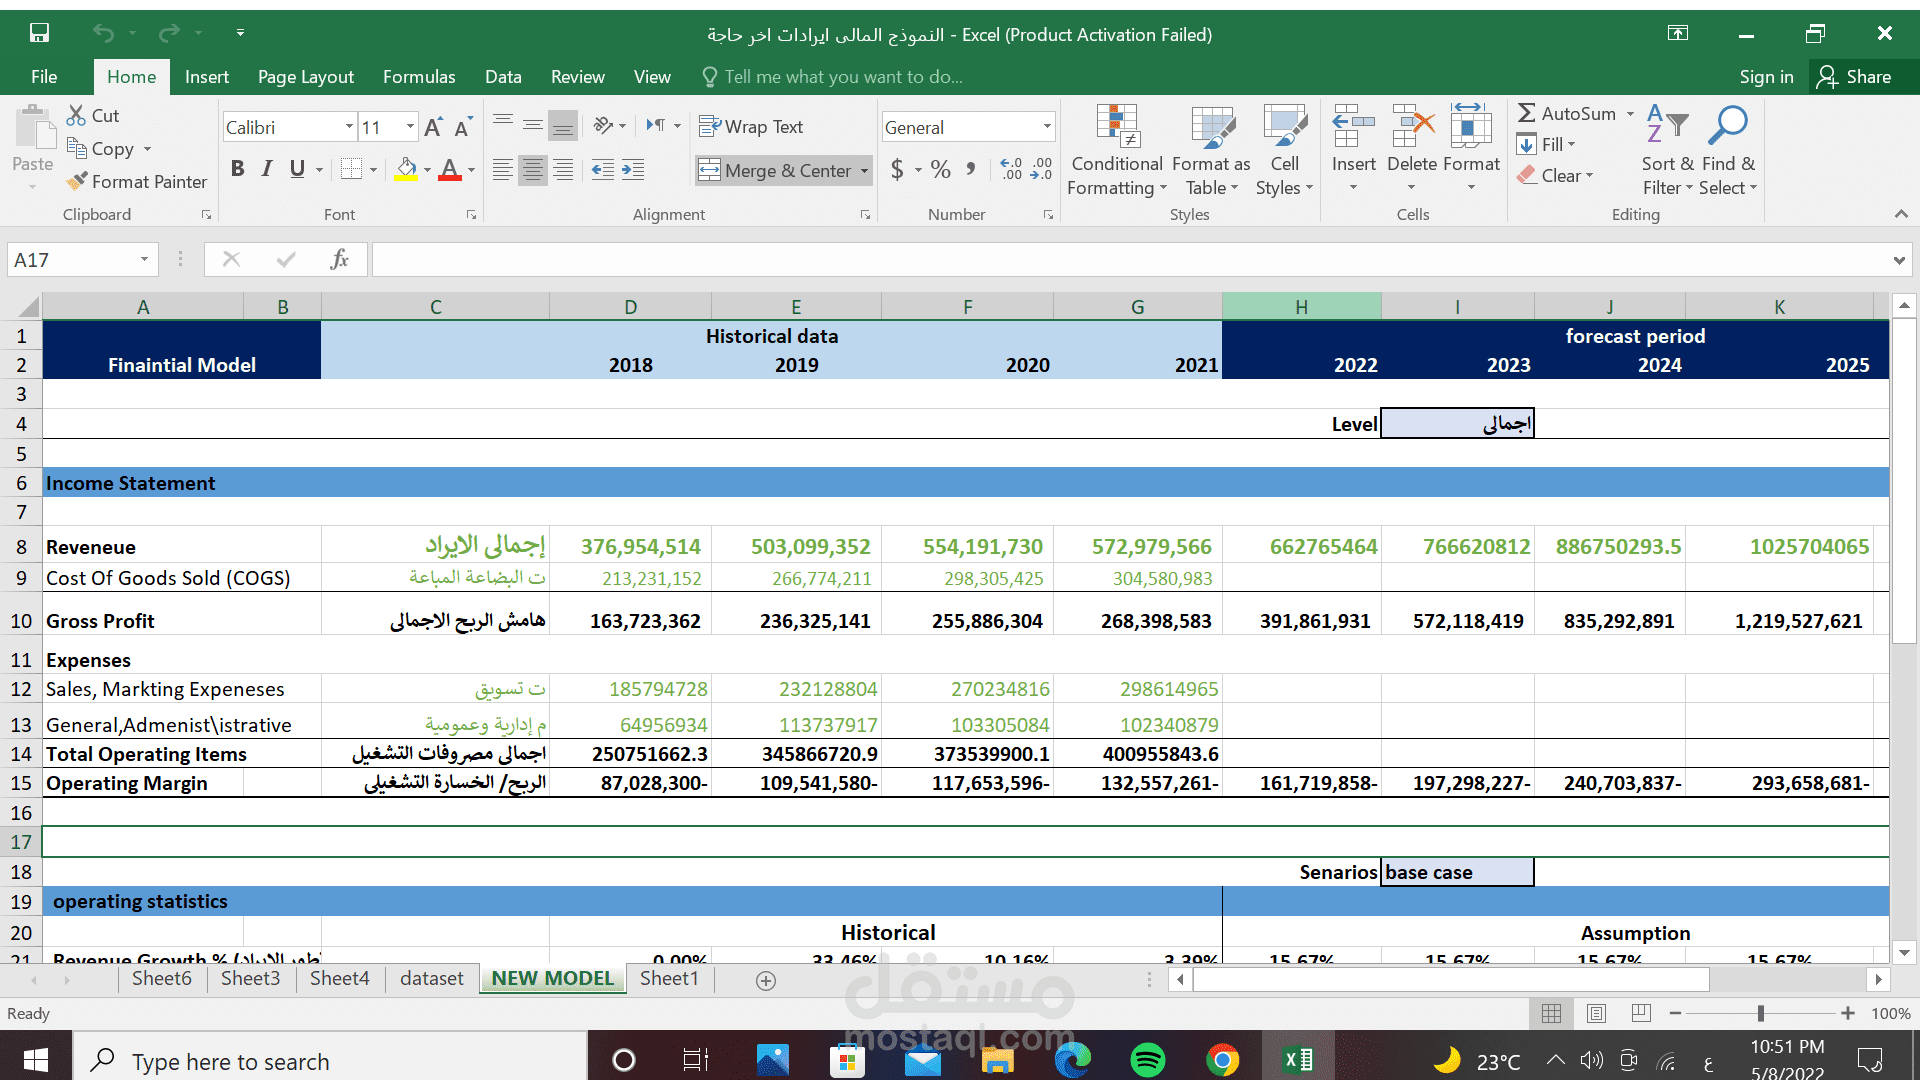Toggle Bold formatting
The height and width of the screenshot is (1080, 1920).
coord(237,169)
